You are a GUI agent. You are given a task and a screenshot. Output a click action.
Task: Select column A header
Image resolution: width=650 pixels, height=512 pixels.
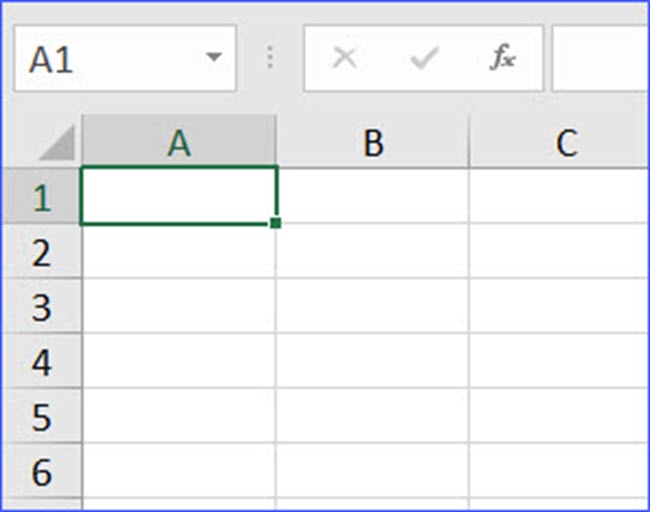click(179, 141)
